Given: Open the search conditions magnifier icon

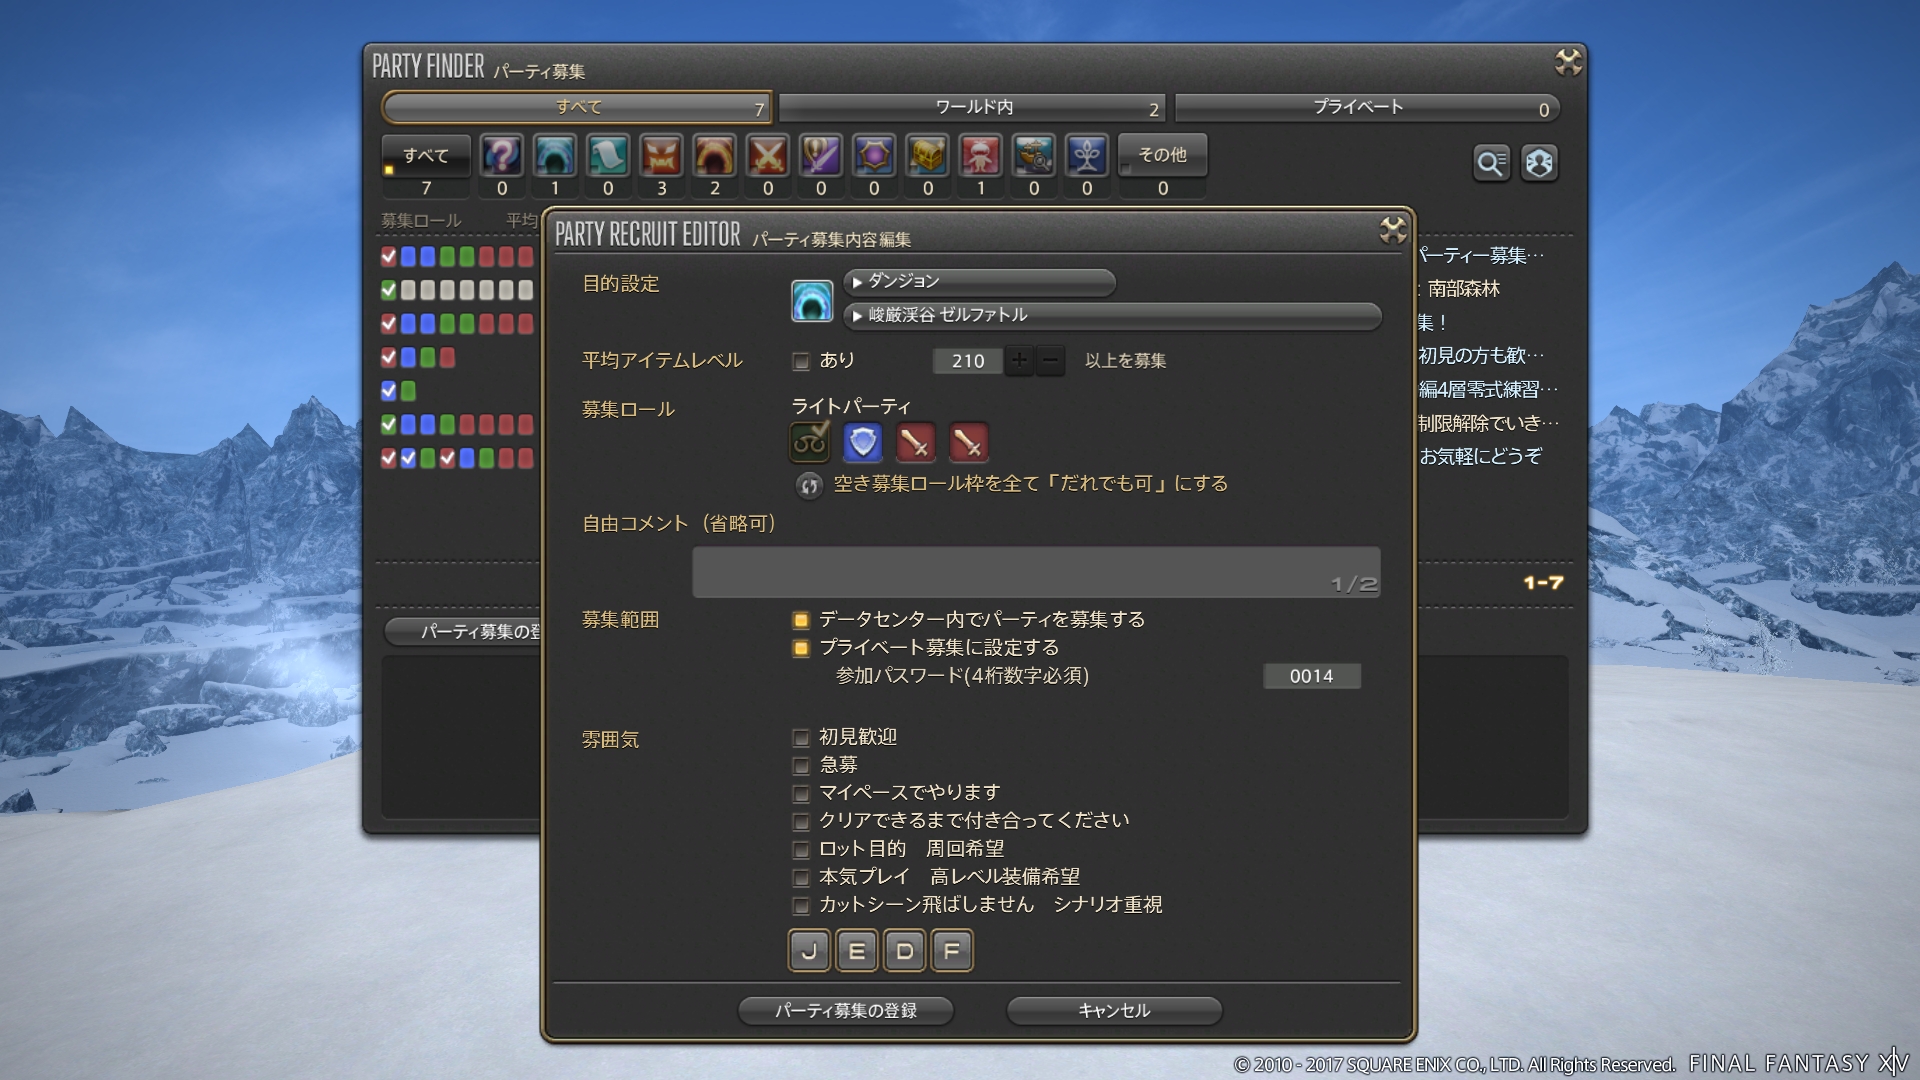Looking at the screenshot, I should (1490, 163).
